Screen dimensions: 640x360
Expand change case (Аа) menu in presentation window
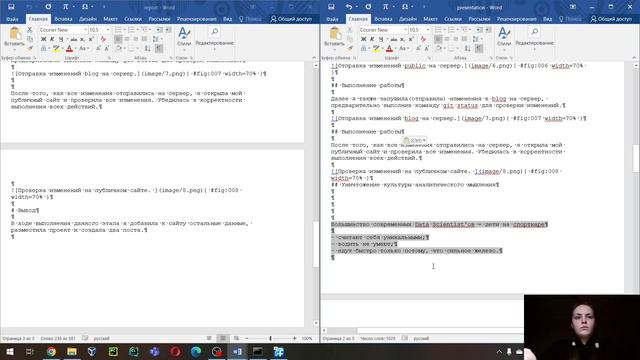pyautogui.click(x=403, y=49)
